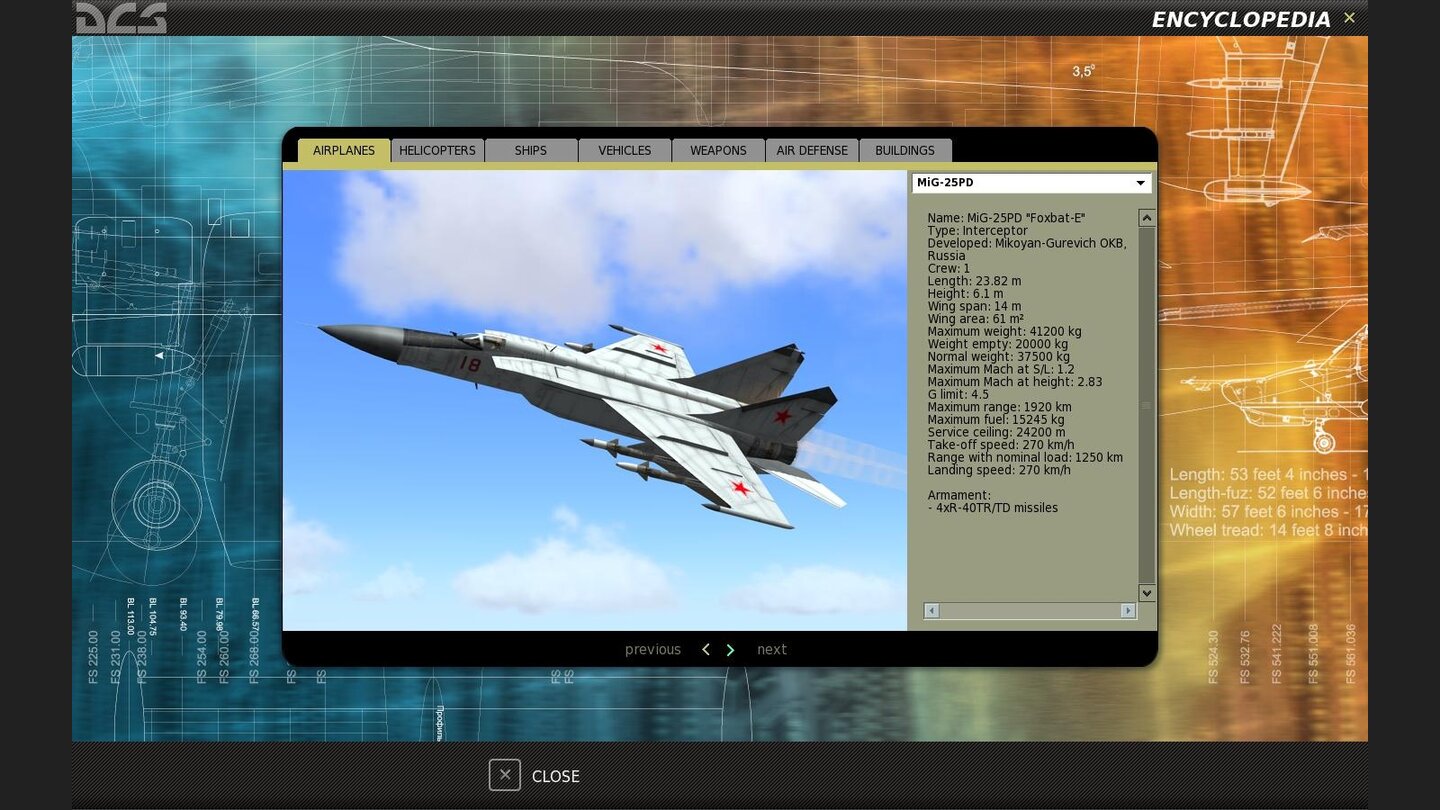The height and width of the screenshot is (810, 1440).
Task: Open the Helicopters tab
Action: (437, 150)
